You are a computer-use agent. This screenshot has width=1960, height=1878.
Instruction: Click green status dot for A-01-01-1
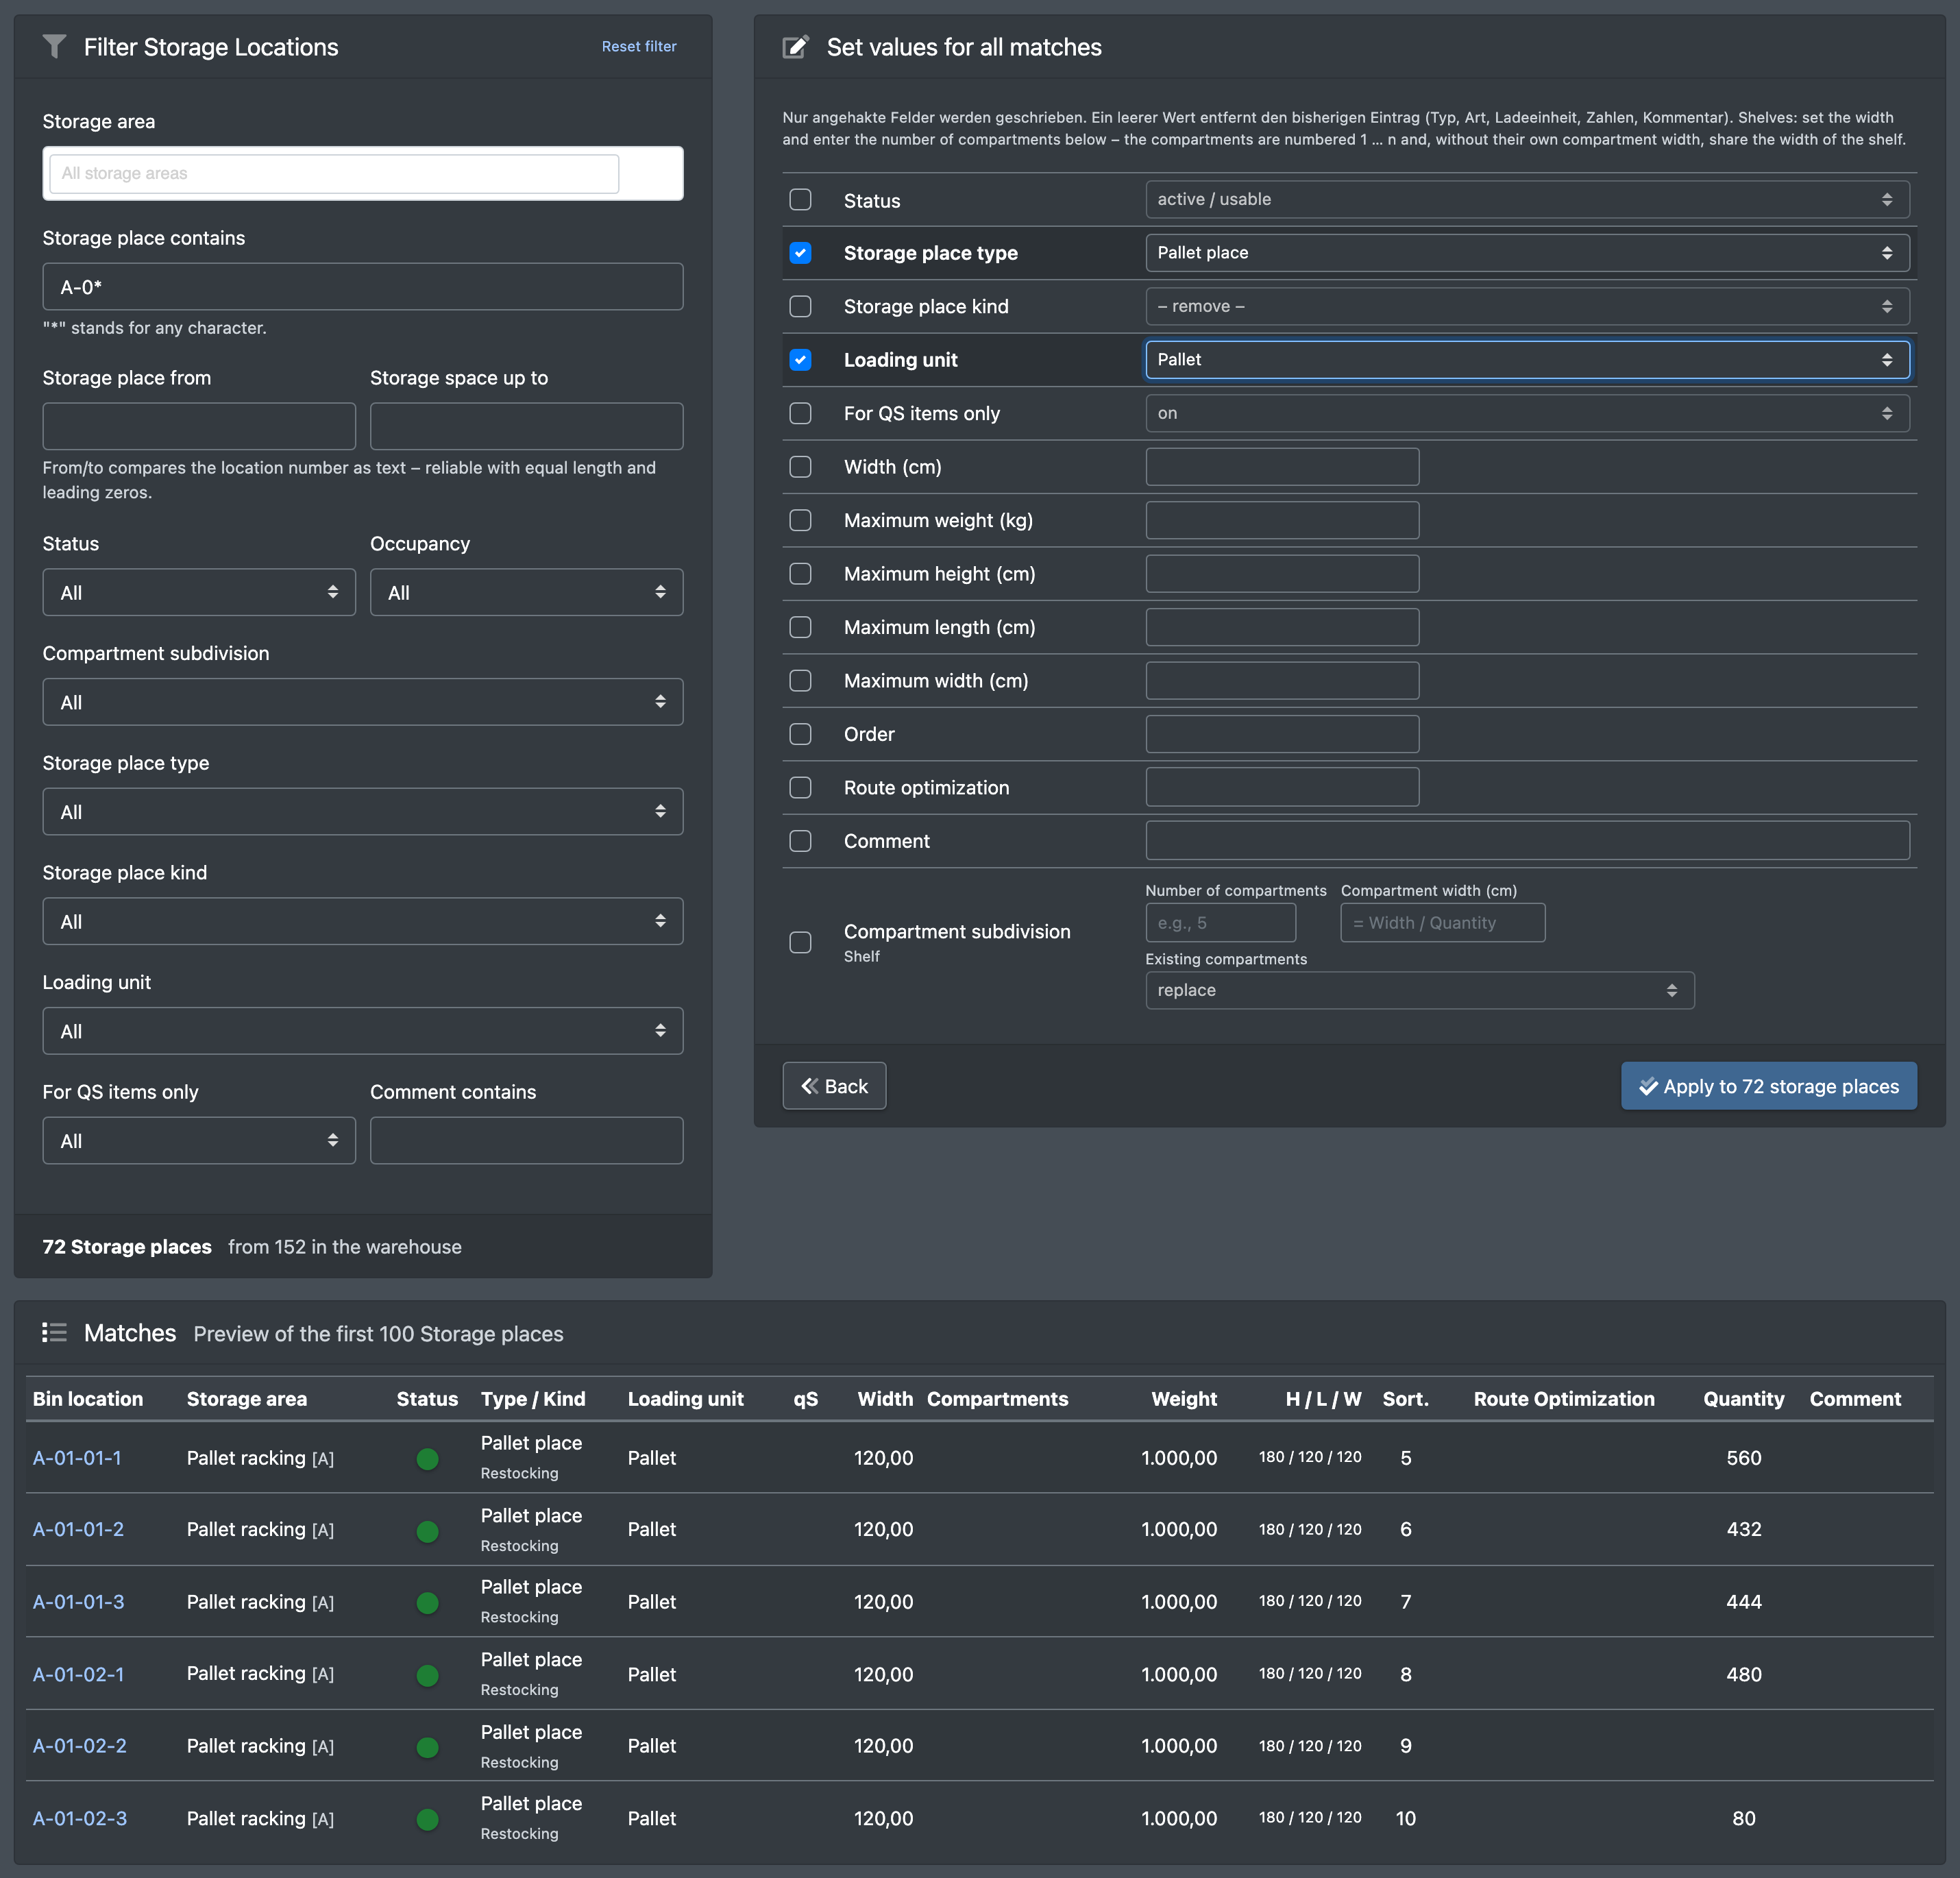click(x=428, y=1459)
